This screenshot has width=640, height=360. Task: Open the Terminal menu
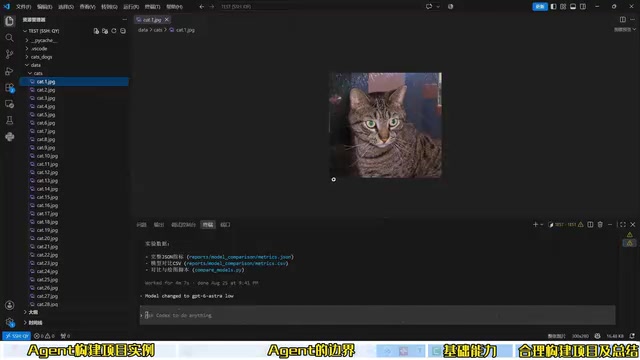(x=152, y=7)
